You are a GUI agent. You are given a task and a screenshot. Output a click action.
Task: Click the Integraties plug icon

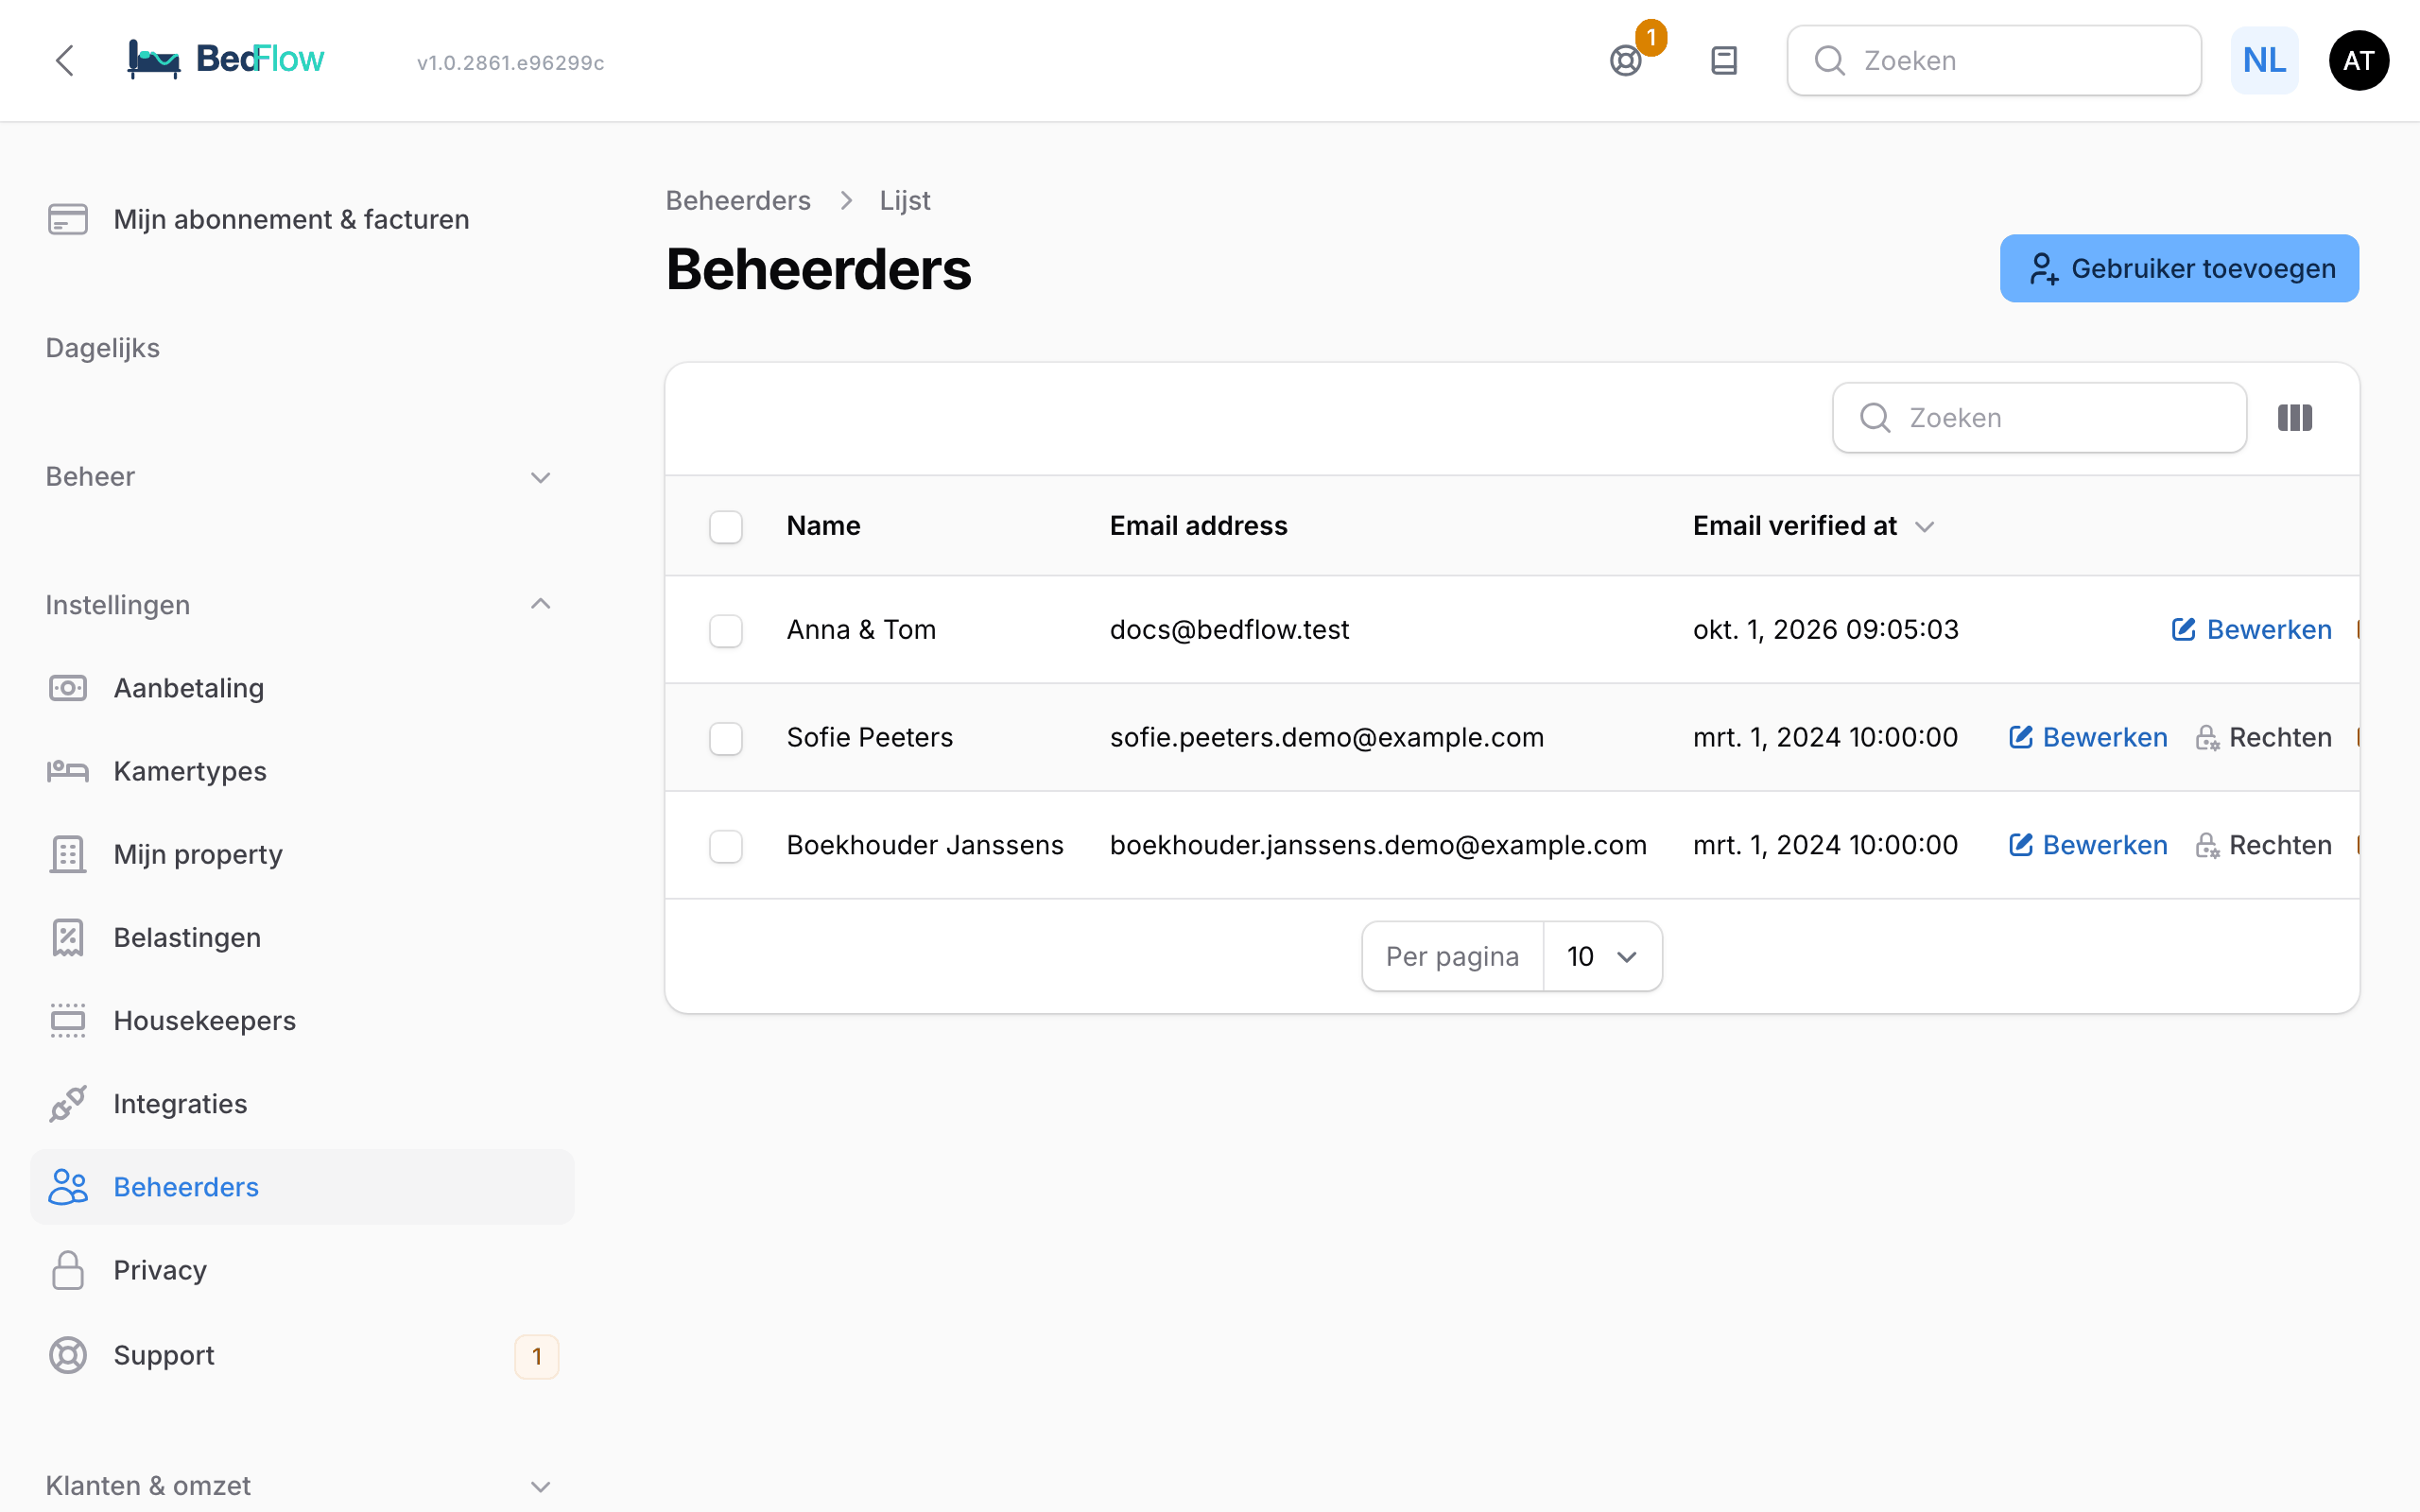point(68,1103)
